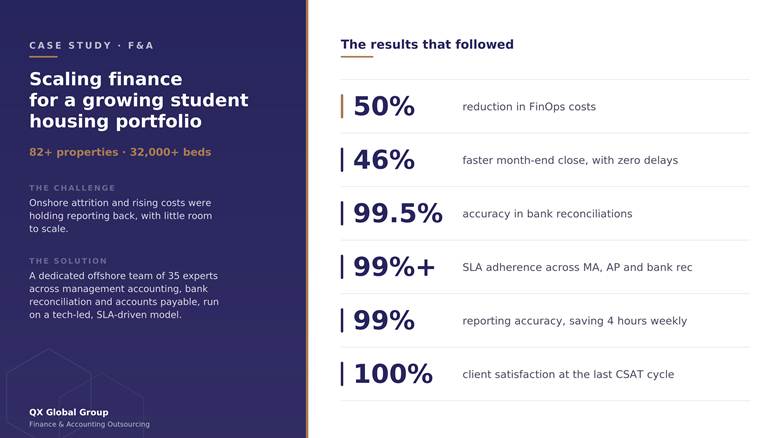The height and width of the screenshot is (438, 779).
Task: Select the 'Scaling finance' main title
Action: tap(139, 100)
